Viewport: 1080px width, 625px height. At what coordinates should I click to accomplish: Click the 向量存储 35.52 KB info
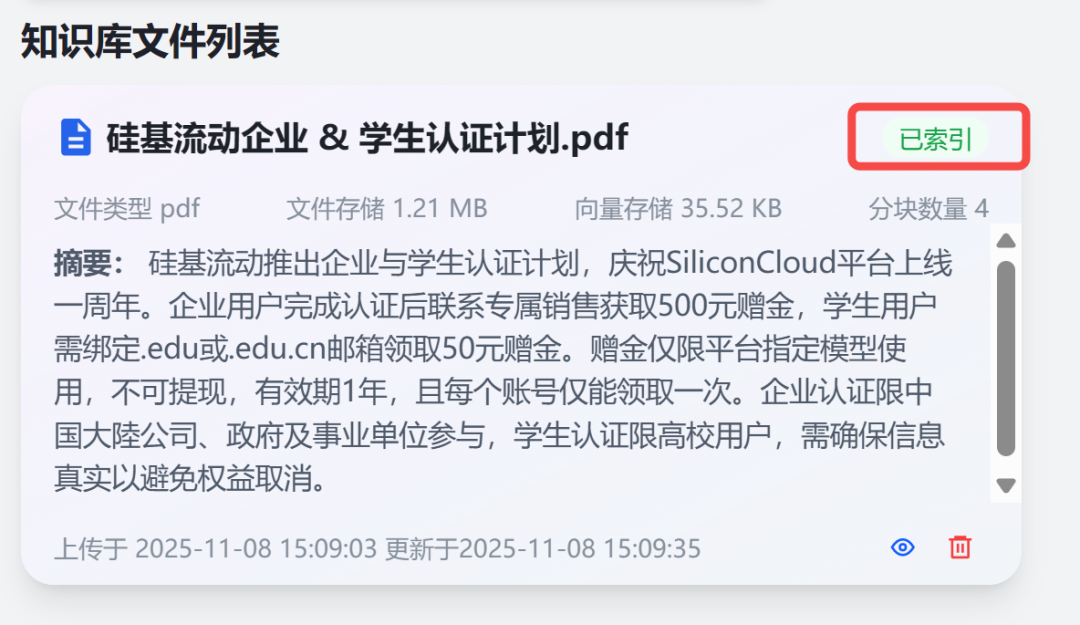pos(678,208)
